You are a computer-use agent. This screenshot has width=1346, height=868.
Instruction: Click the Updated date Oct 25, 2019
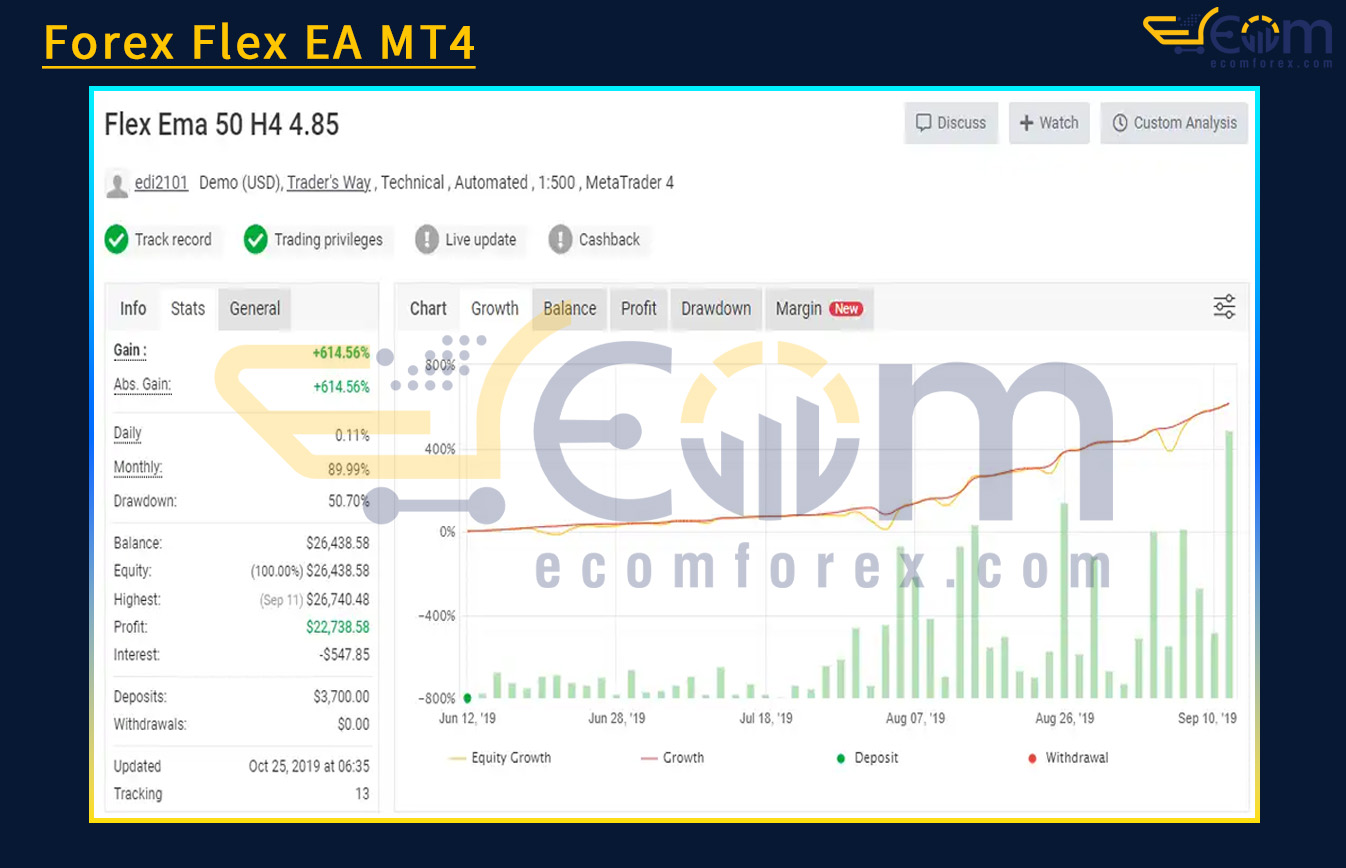click(309, 767)
